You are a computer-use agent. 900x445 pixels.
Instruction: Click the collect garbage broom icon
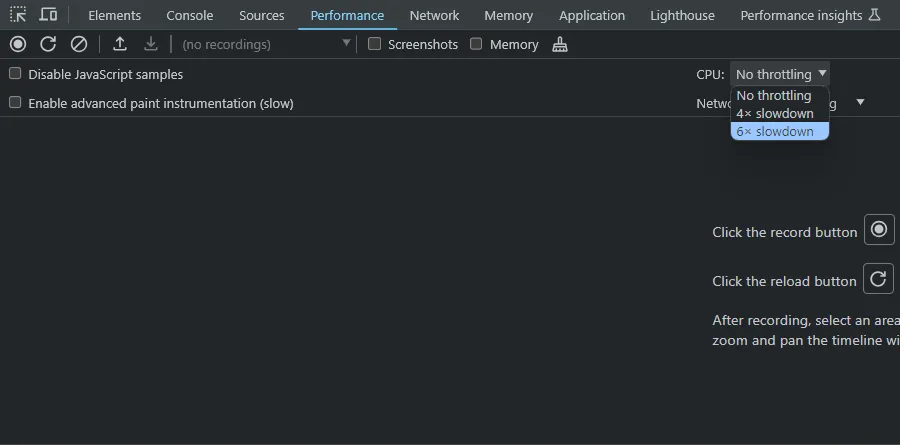pos(560,44)
